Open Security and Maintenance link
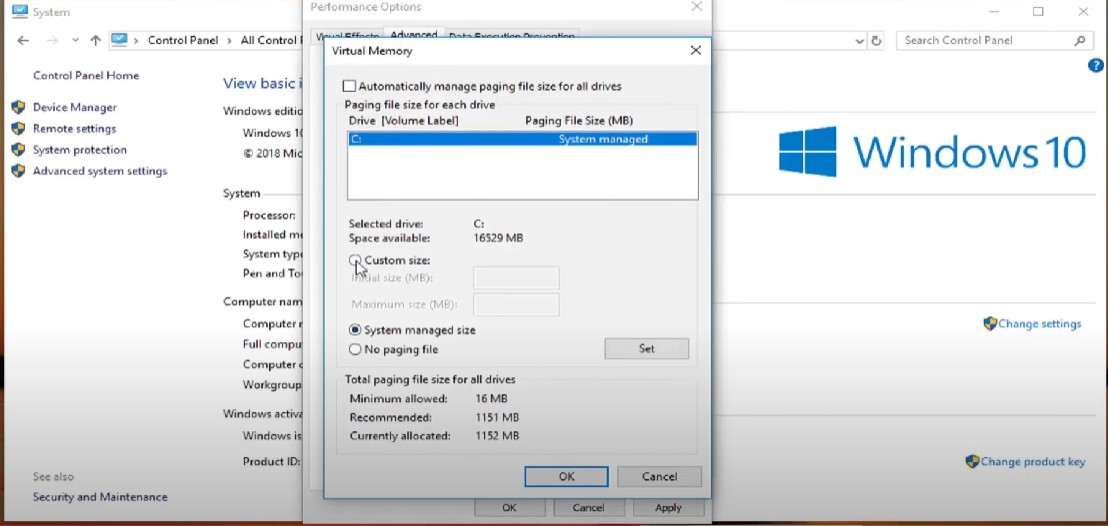 point(100,497)
